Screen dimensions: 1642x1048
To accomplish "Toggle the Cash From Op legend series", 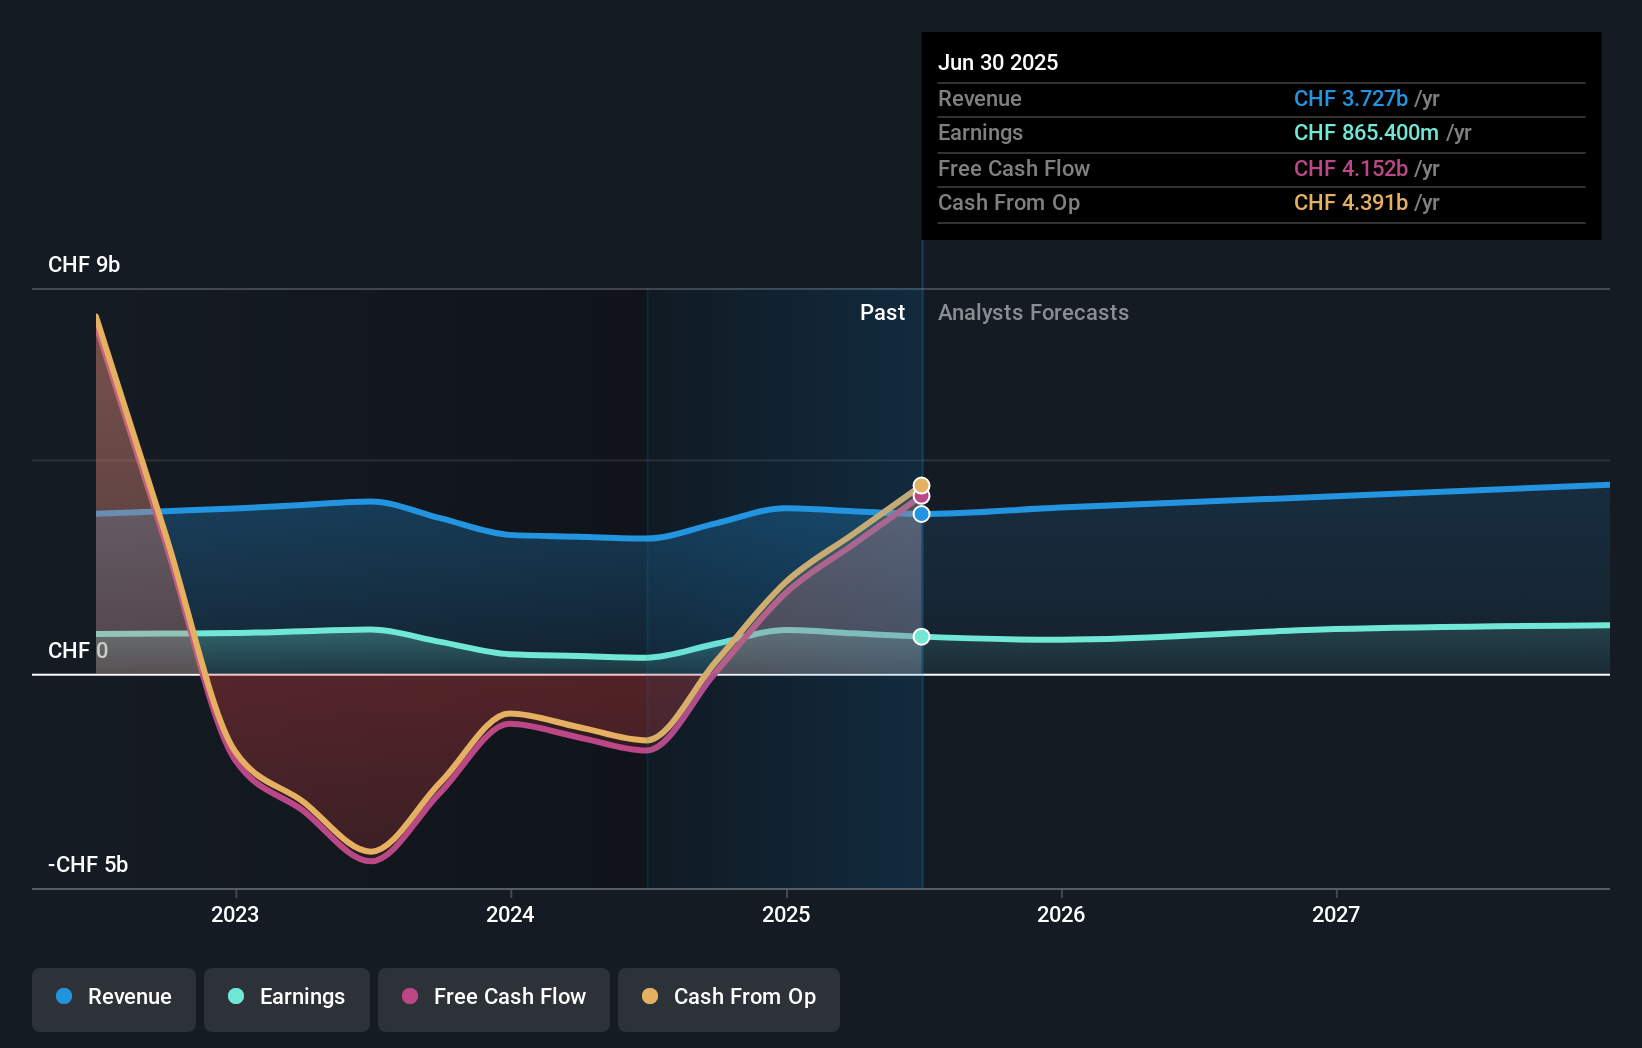I will pos(729,999).
